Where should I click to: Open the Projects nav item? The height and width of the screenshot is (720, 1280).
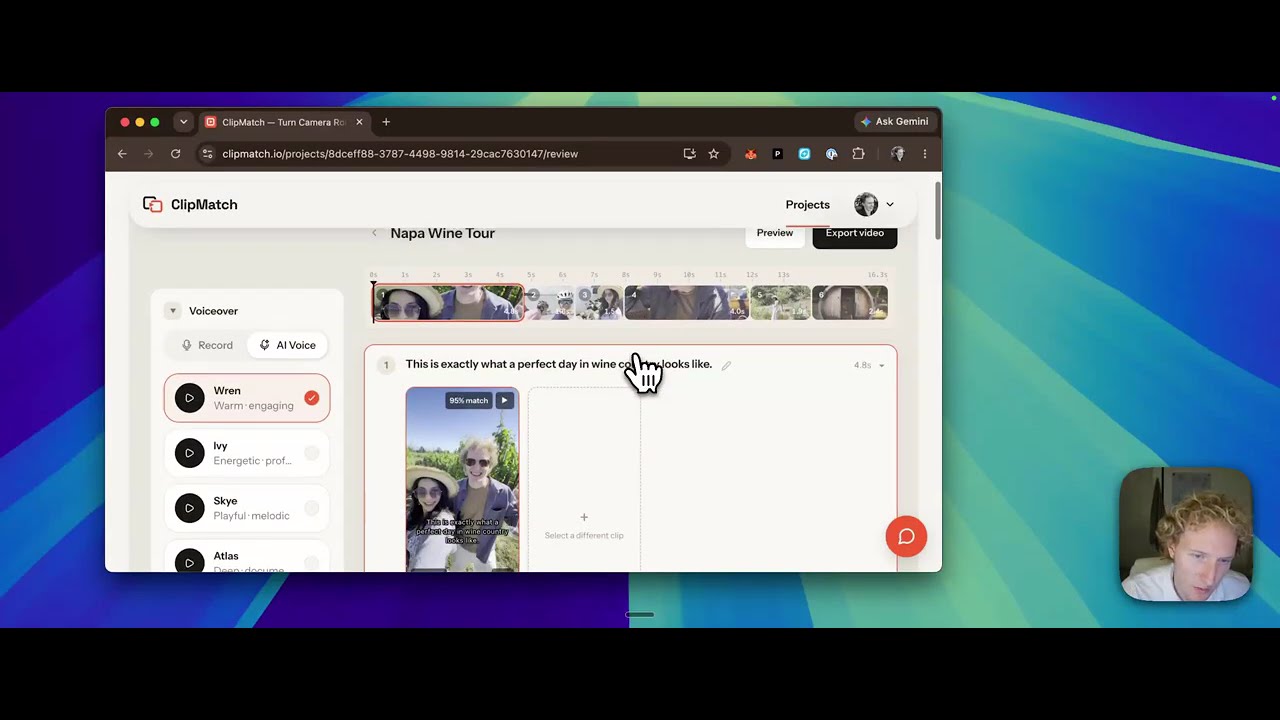coord(808,205)
